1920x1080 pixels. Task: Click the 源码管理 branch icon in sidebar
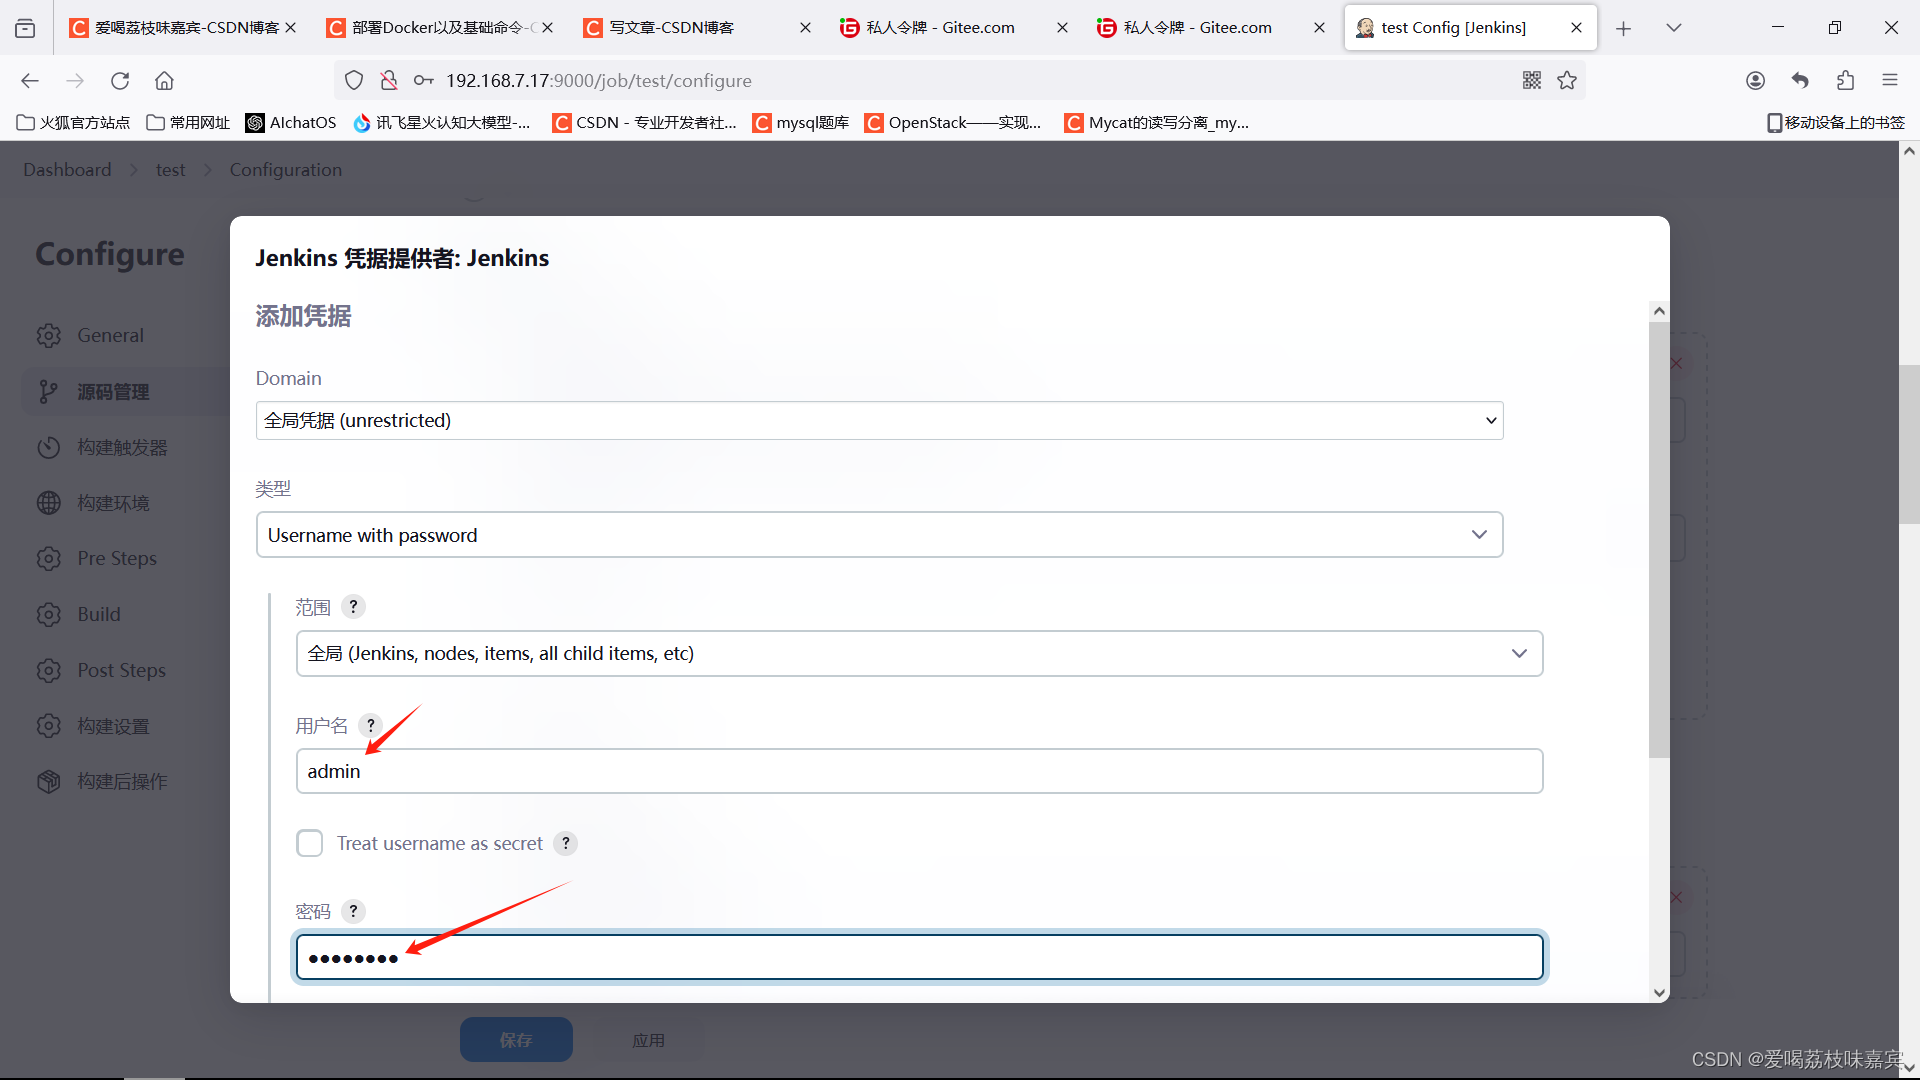click(x=49, y=392)
